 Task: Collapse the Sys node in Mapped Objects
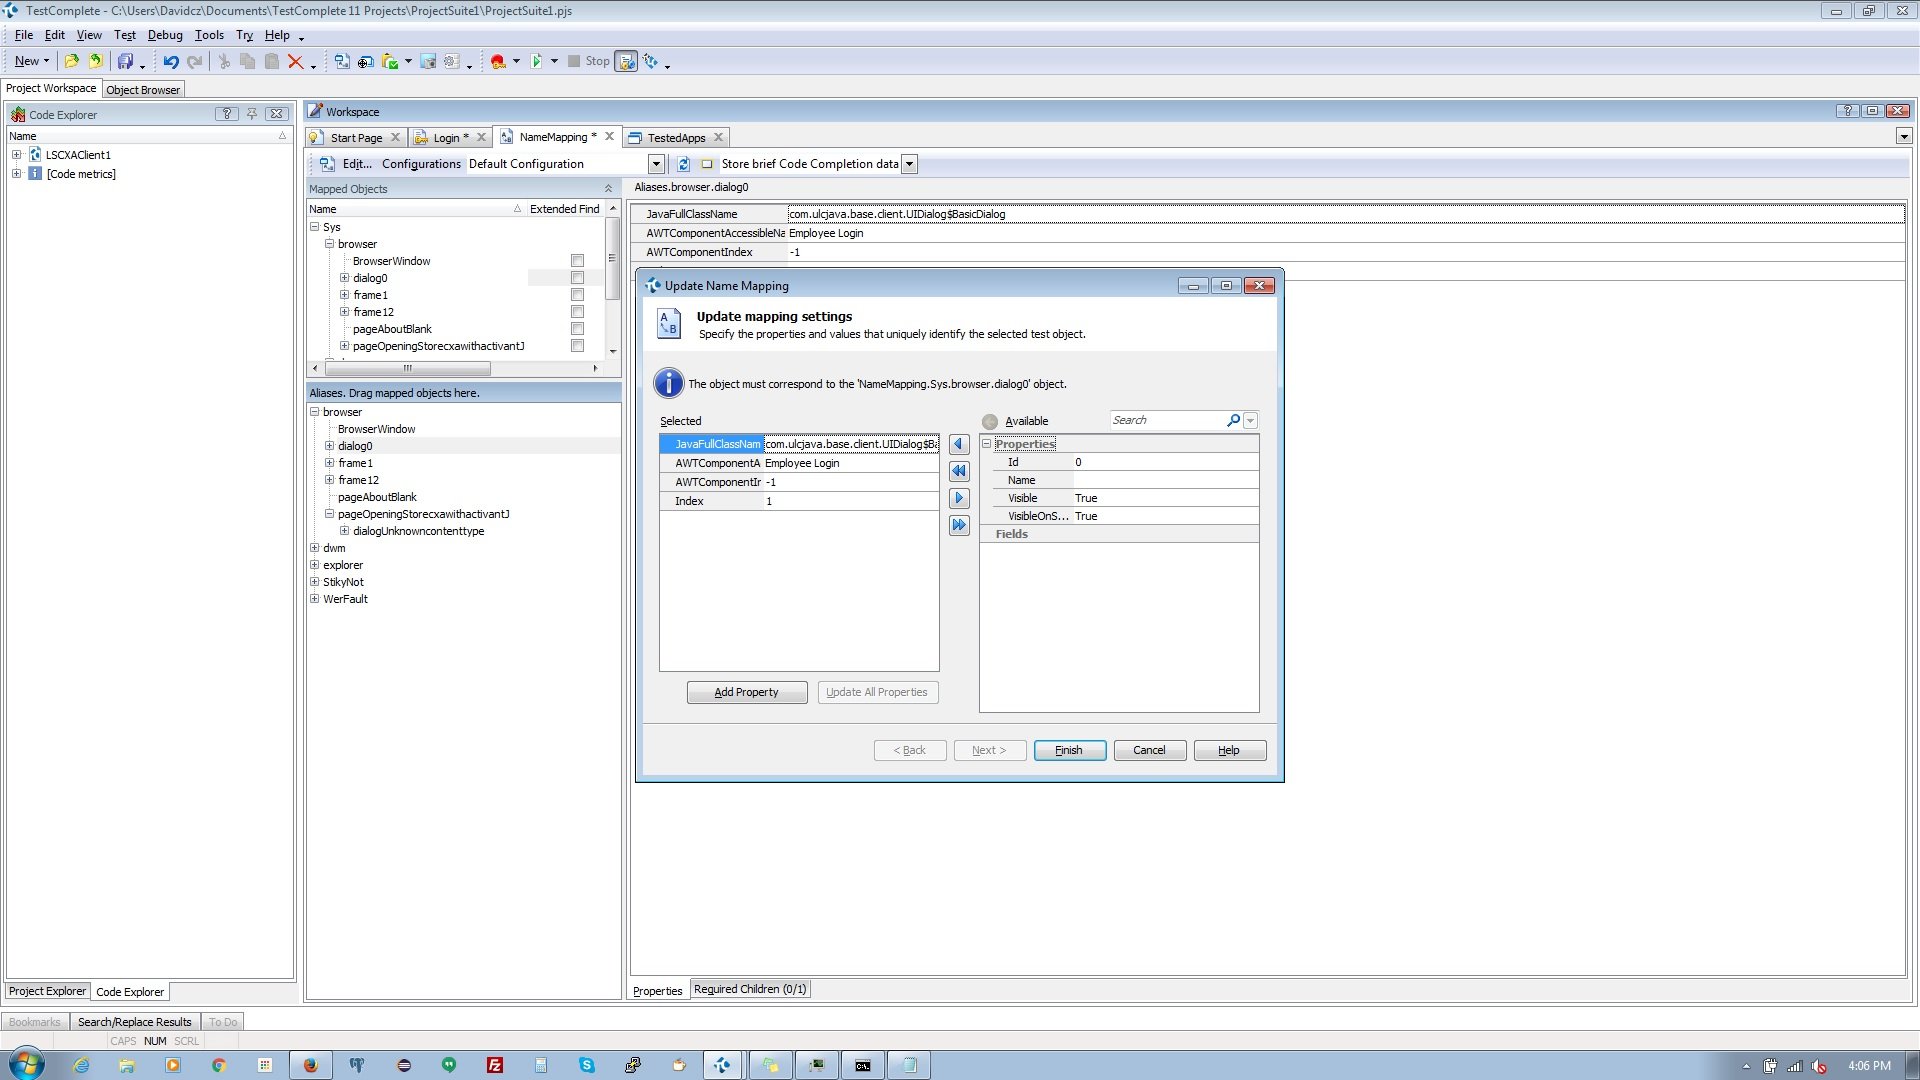[x=314, y=227]
